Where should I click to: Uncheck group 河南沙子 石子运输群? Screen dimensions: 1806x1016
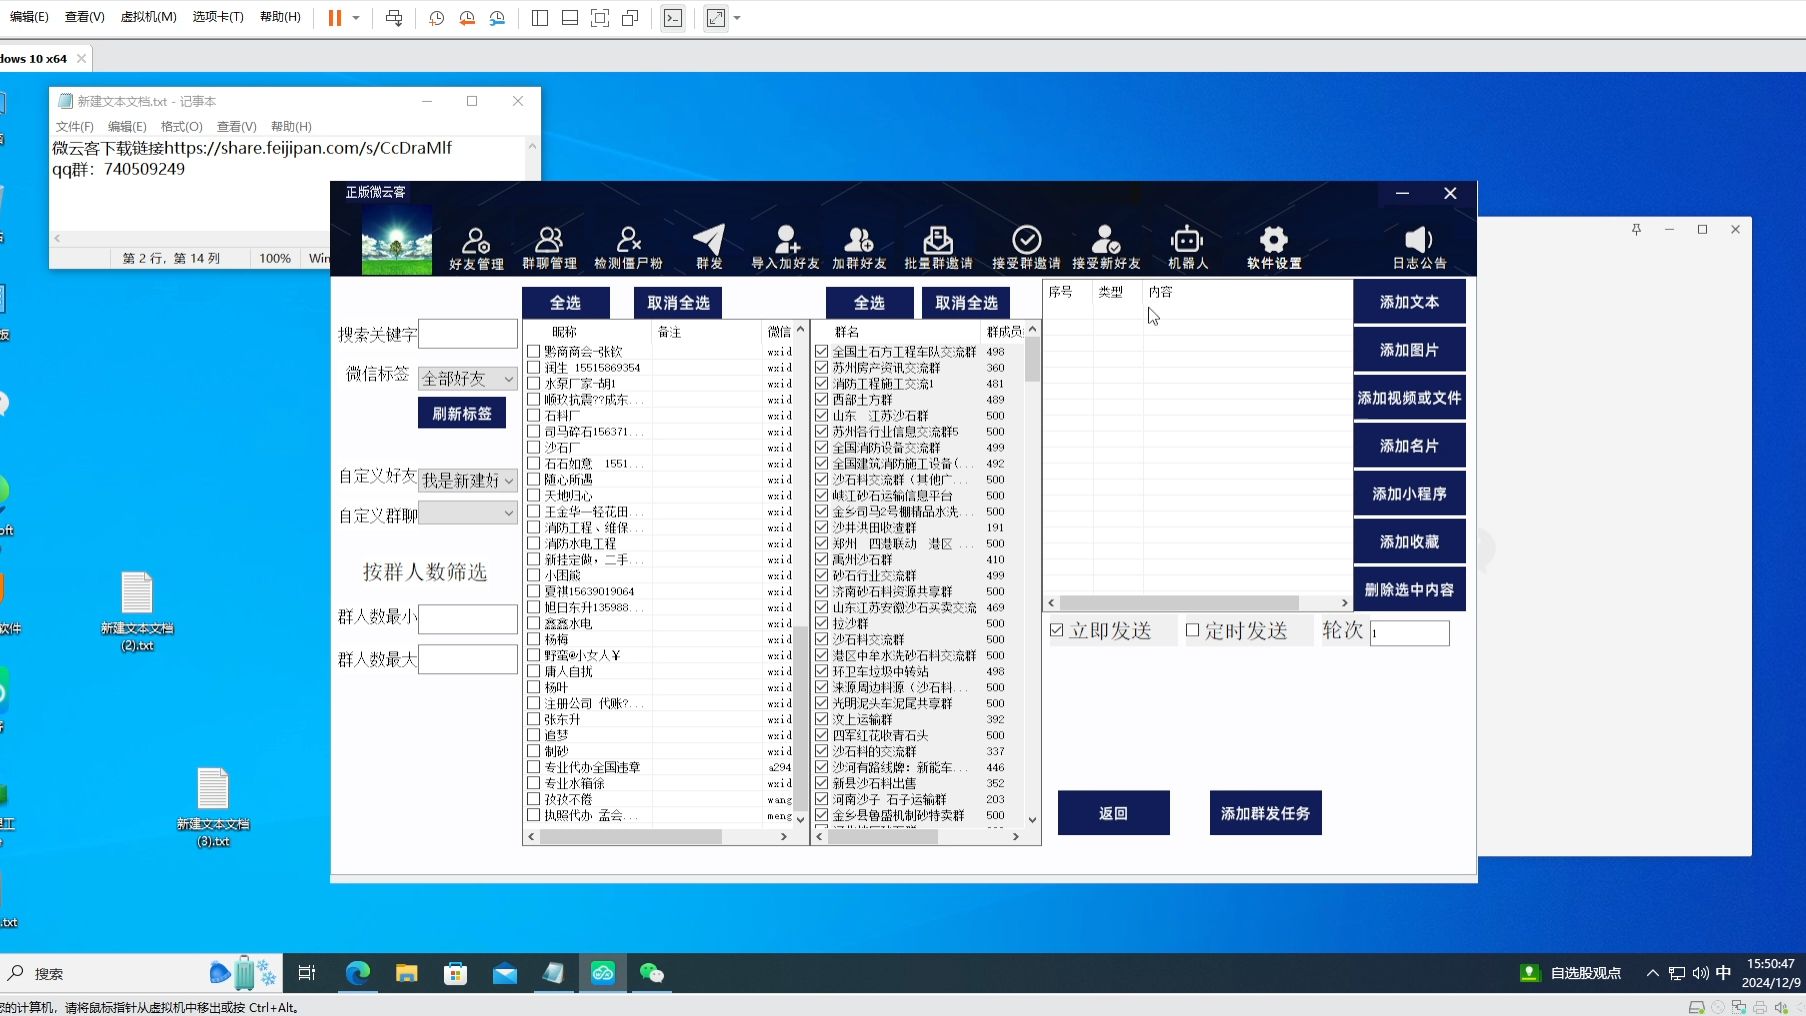pos(822,799)
